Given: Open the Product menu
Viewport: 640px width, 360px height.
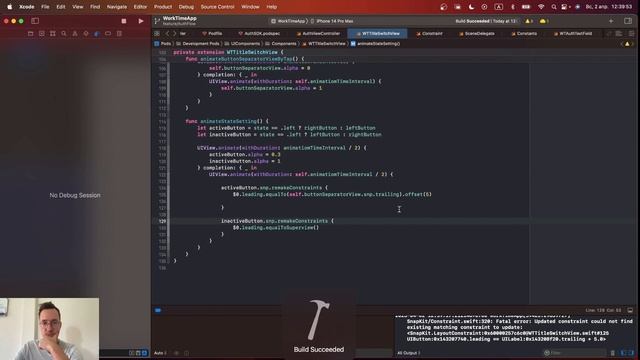Looking at the screenshot, I should coord(163,7).
